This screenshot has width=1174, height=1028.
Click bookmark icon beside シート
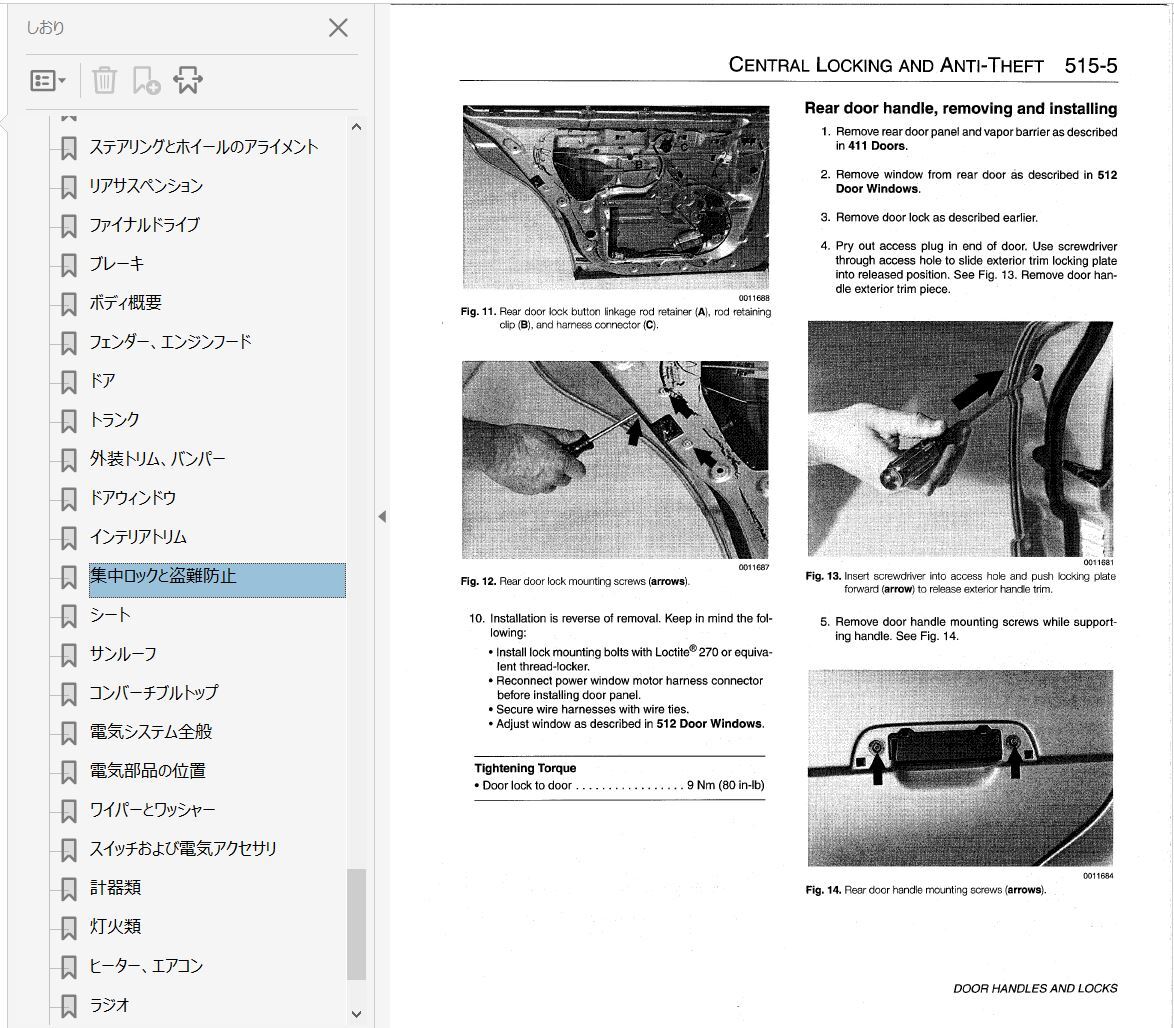[x=68, y=616]
